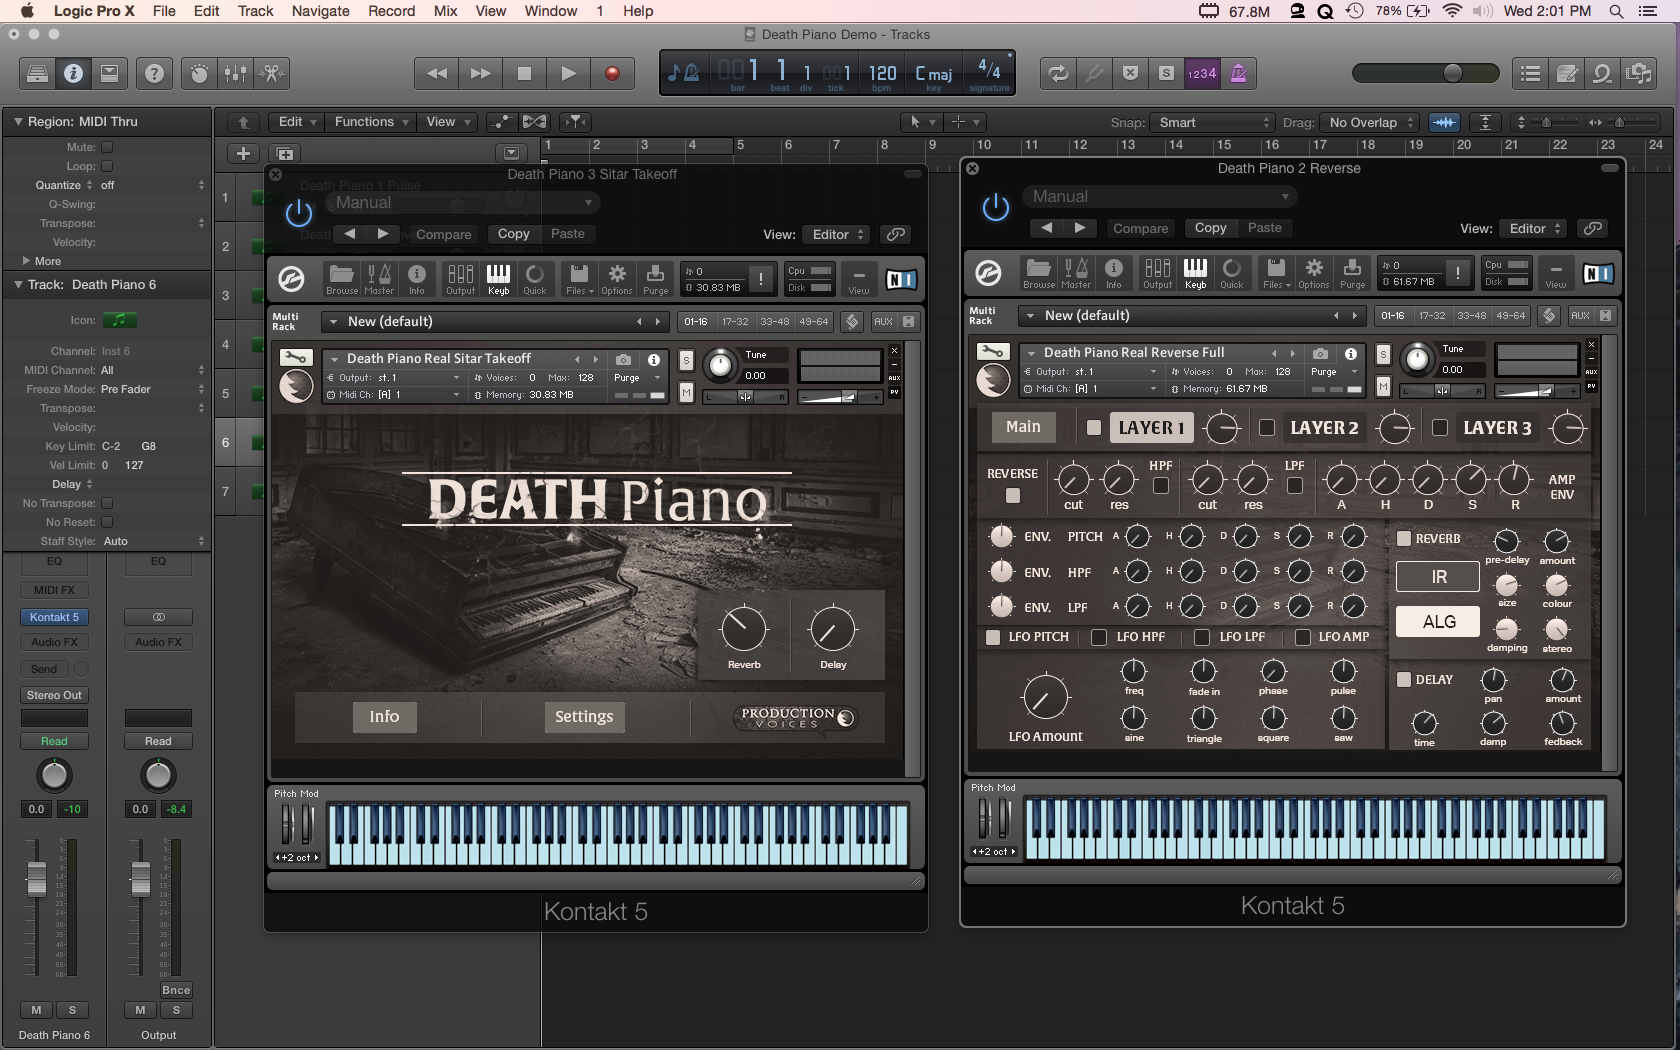Open New (default) multi rack dropdown in Reverse
Image resolution: width=1680 pixels, height=1050 pixels.
[1192, 315]
